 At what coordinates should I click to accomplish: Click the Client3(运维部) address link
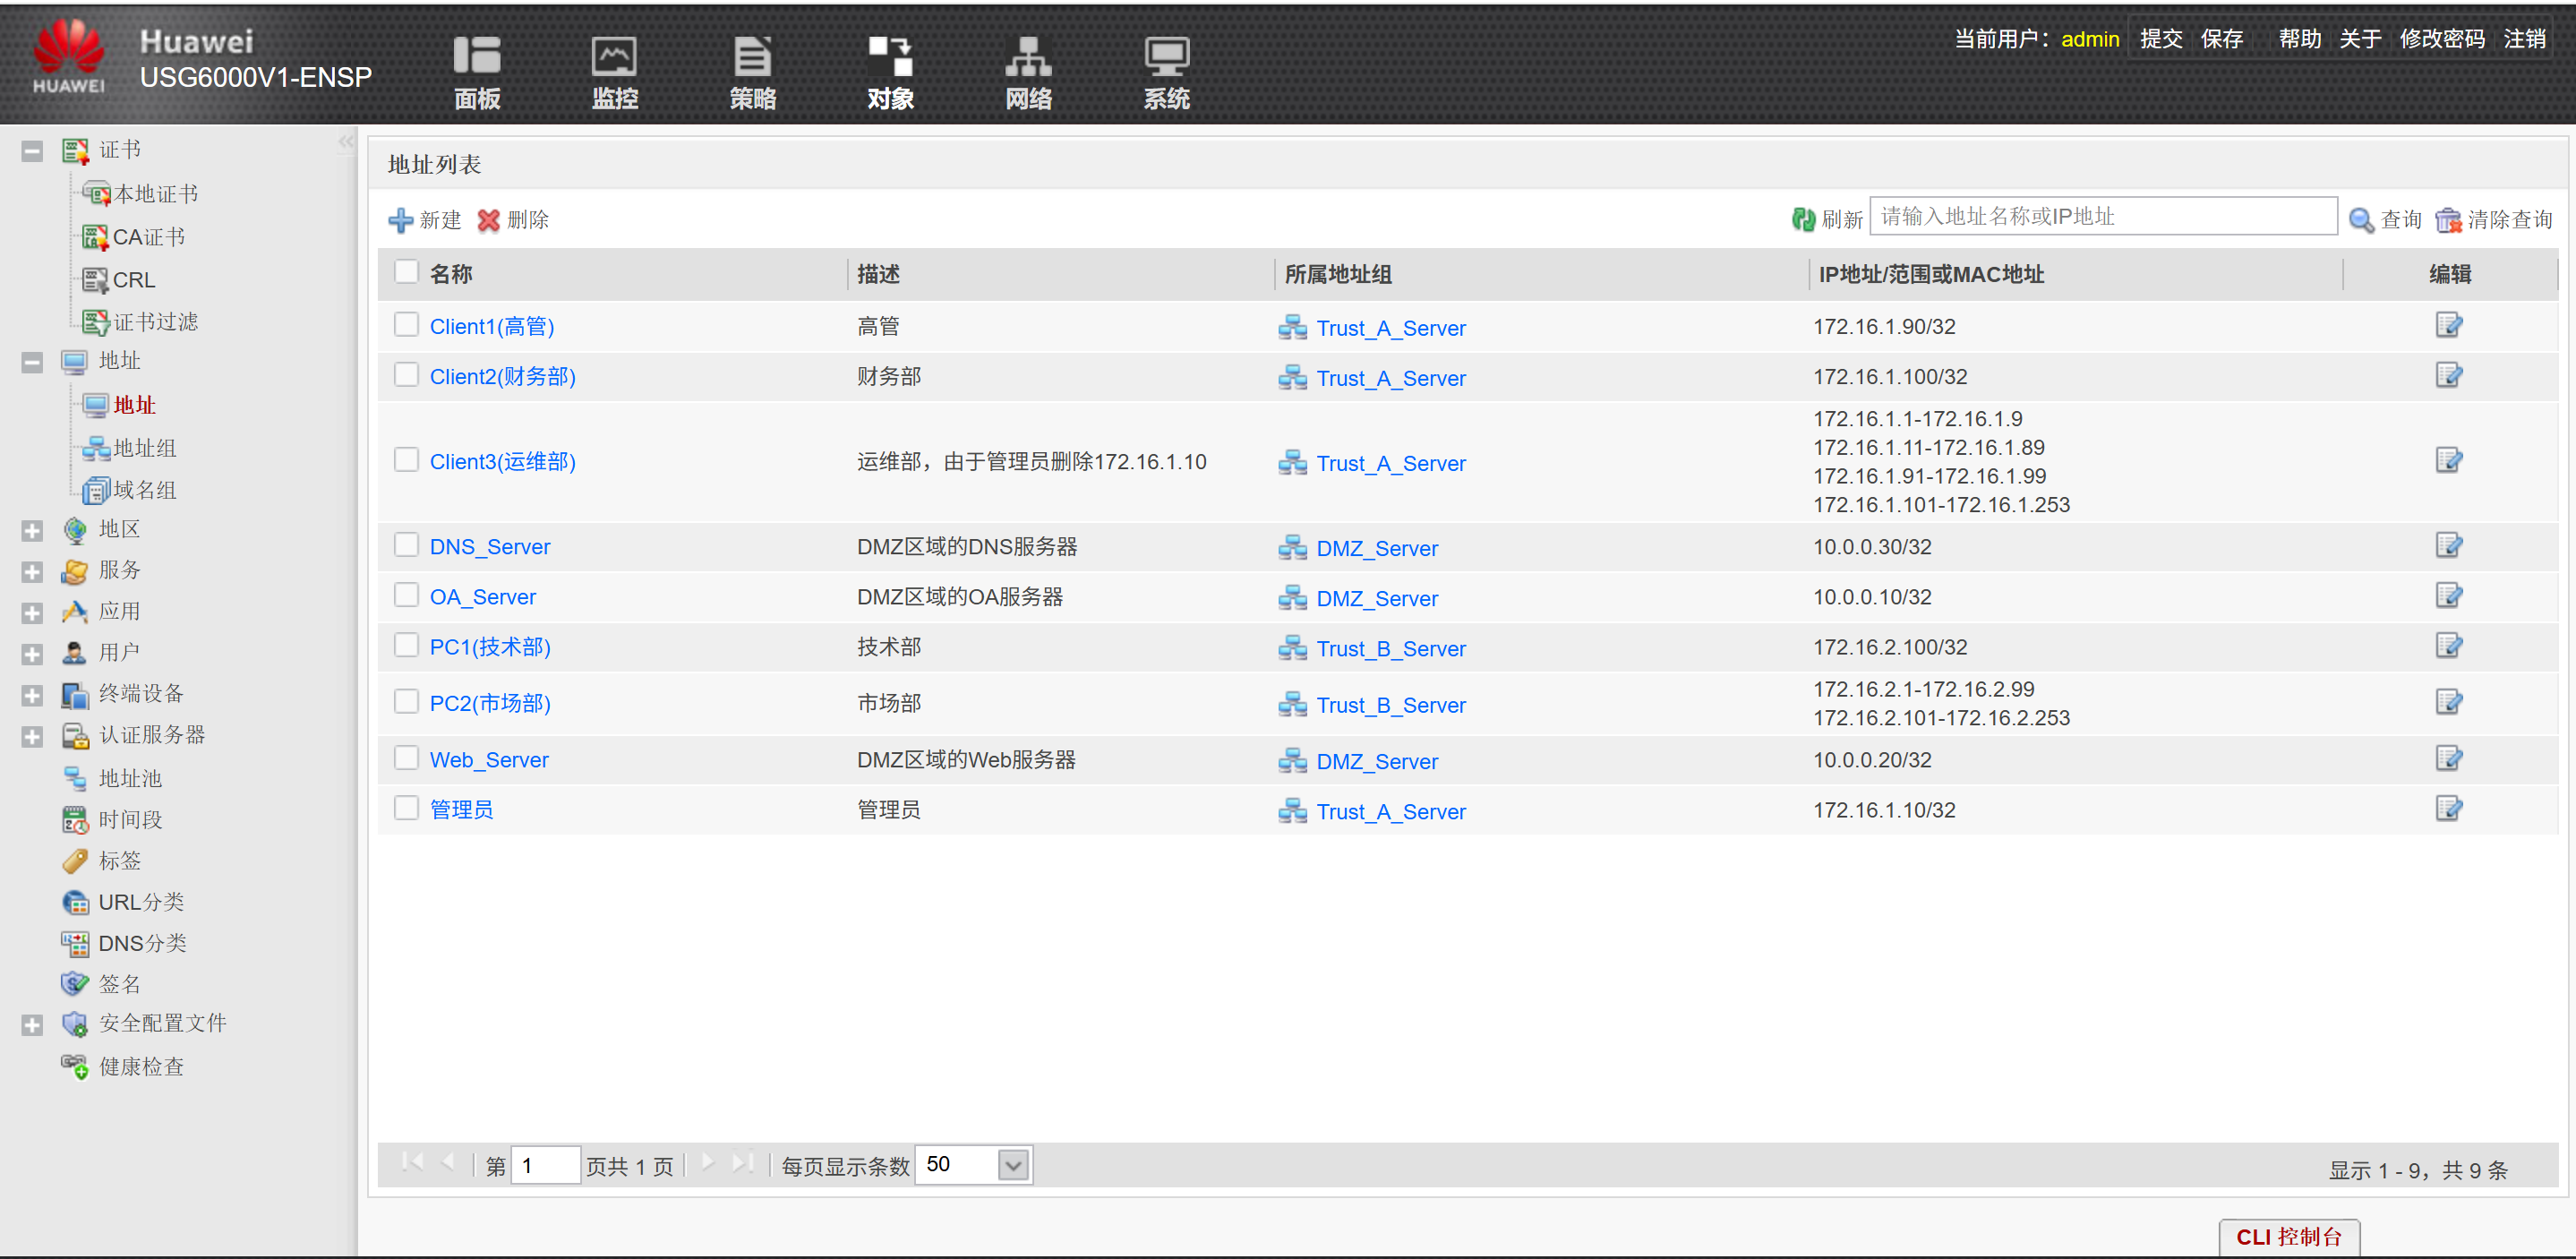click(502, 461)
